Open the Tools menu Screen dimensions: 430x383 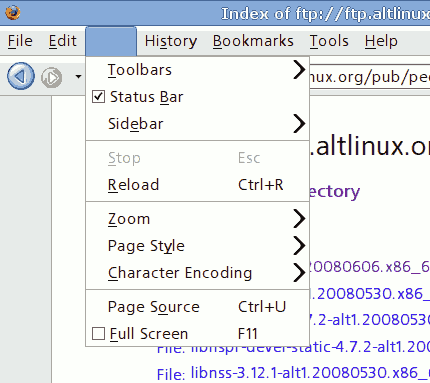(x=329, y=41)
